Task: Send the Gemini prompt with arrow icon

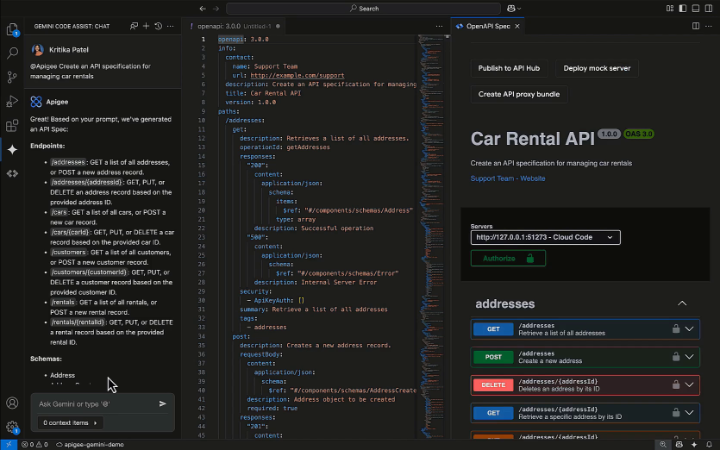Action: coord(163,404)
